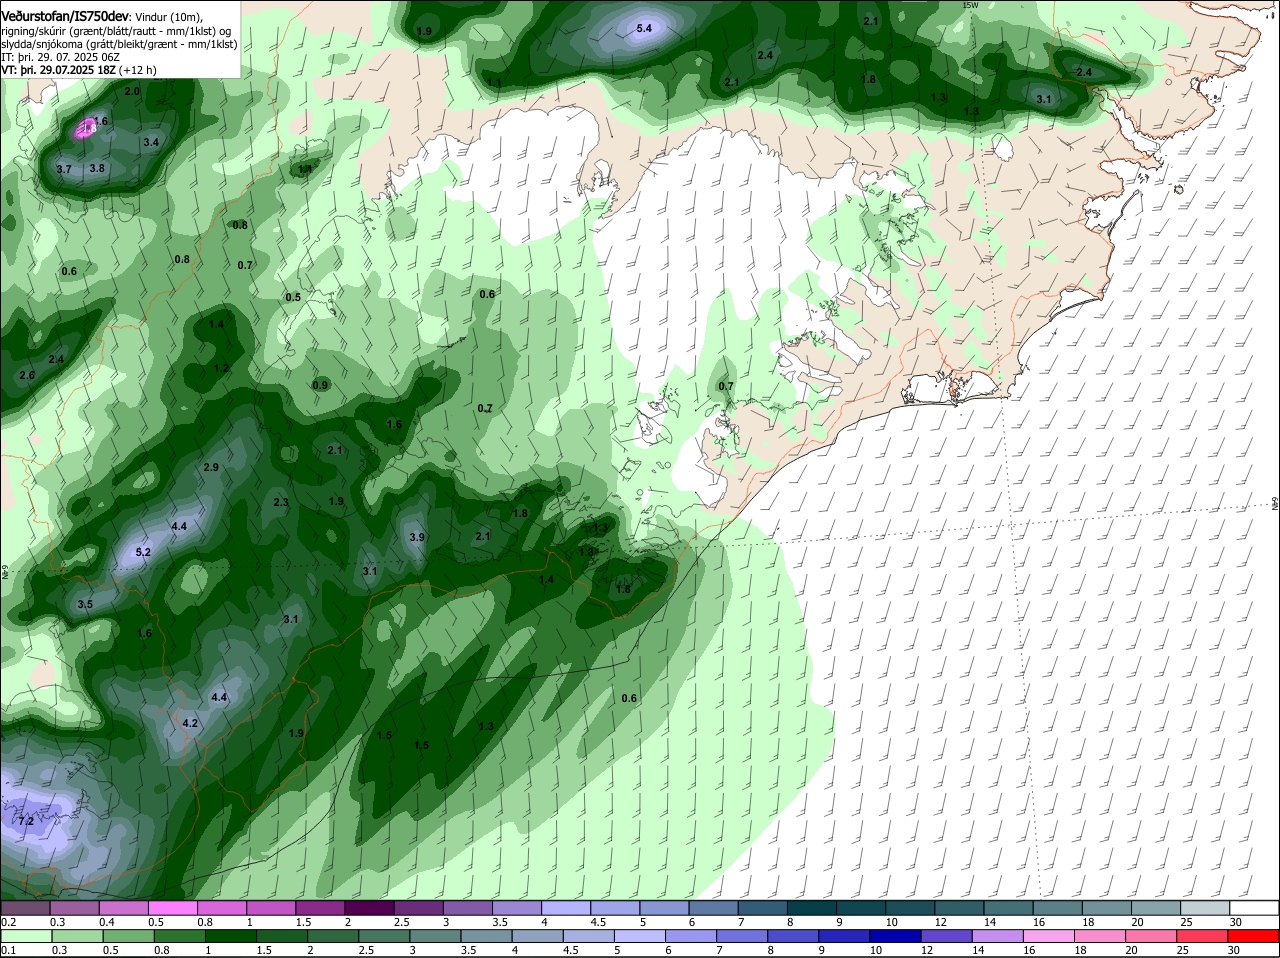Click the 2.6 precipitation value on the map
This screenshot has height=958, width=1280.
[27, 375]
